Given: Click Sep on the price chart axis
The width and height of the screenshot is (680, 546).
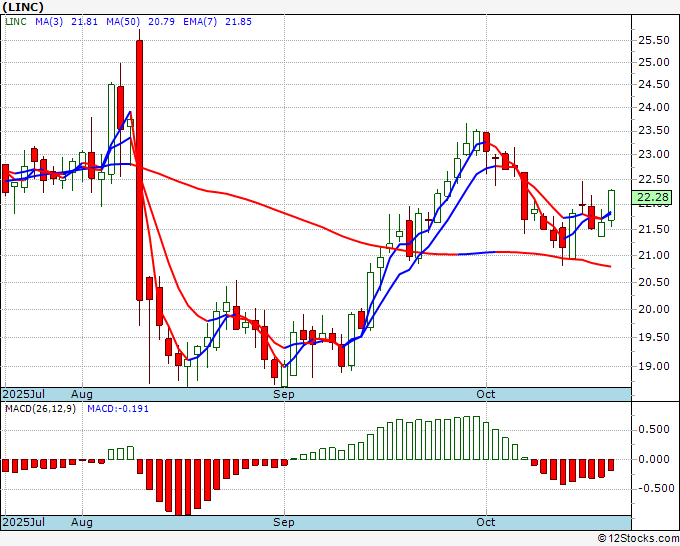Looking at the screenshot, I should [x=284, y=394].
